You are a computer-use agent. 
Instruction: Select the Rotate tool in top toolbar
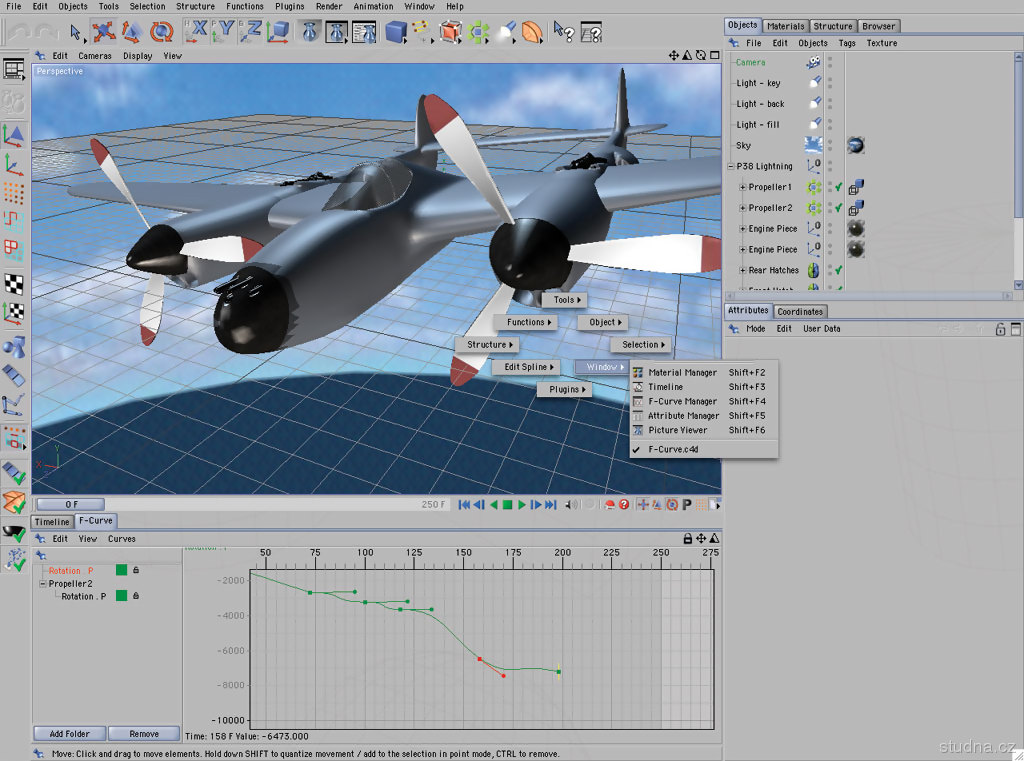(x=161, y=32)
